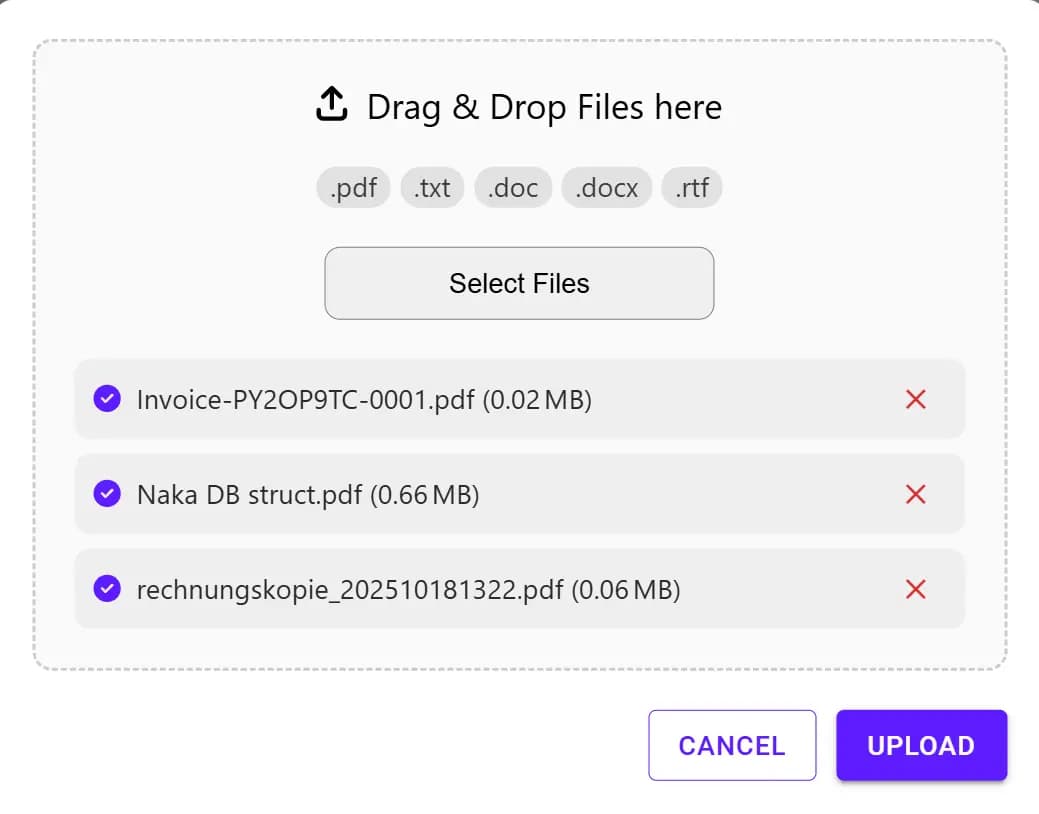Click the purple checkmark beside Invoice-PY2OP9TC-0001.pdf
This screenshot has width=1039, height=814.
click(106, 400)
